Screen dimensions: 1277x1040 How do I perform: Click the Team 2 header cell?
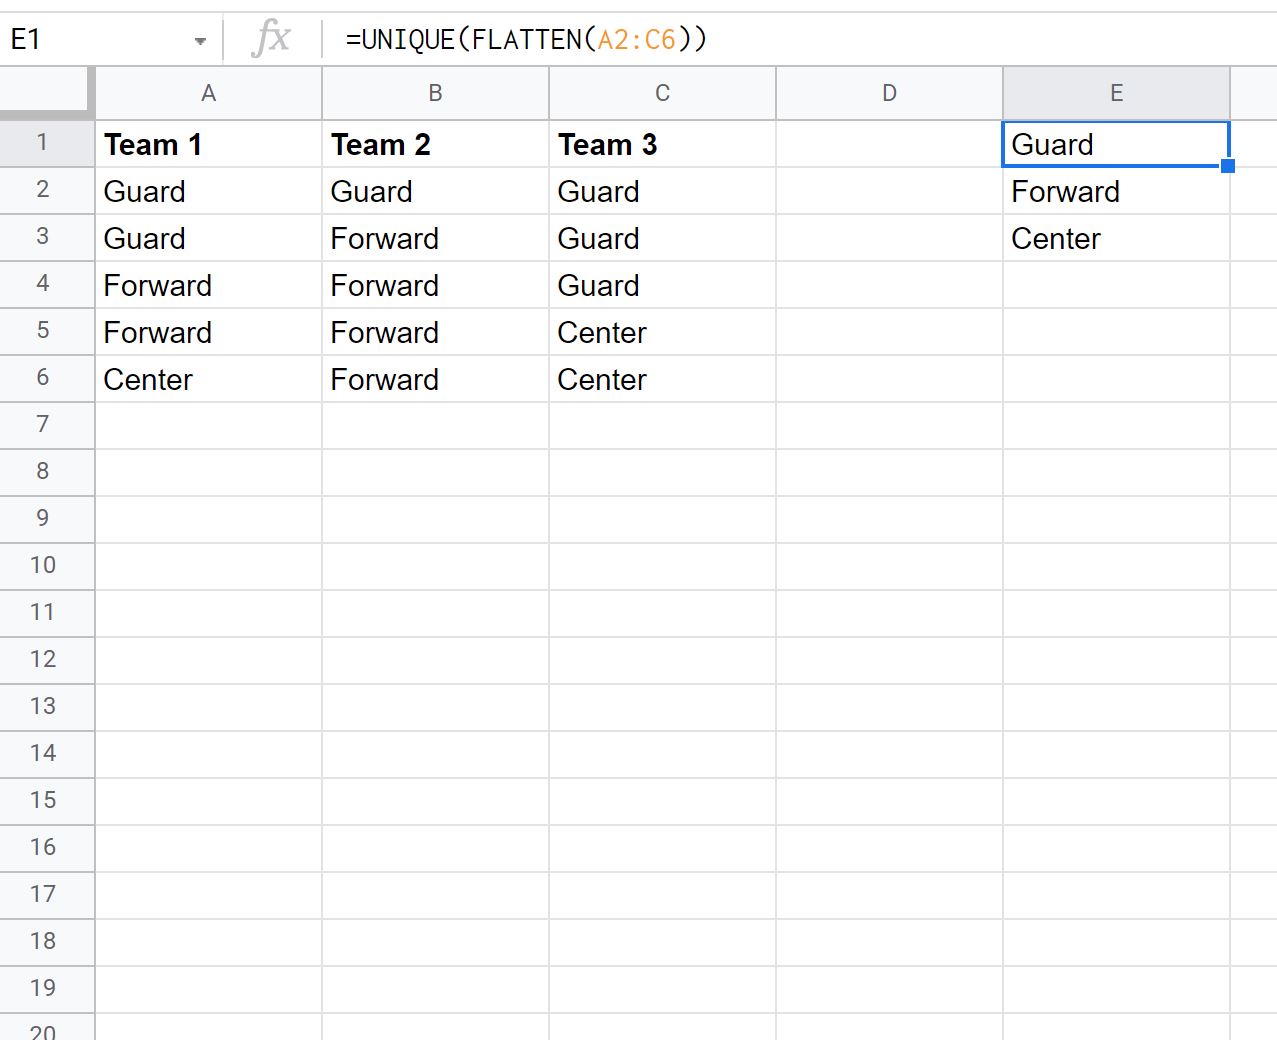[x=435, y=145]
